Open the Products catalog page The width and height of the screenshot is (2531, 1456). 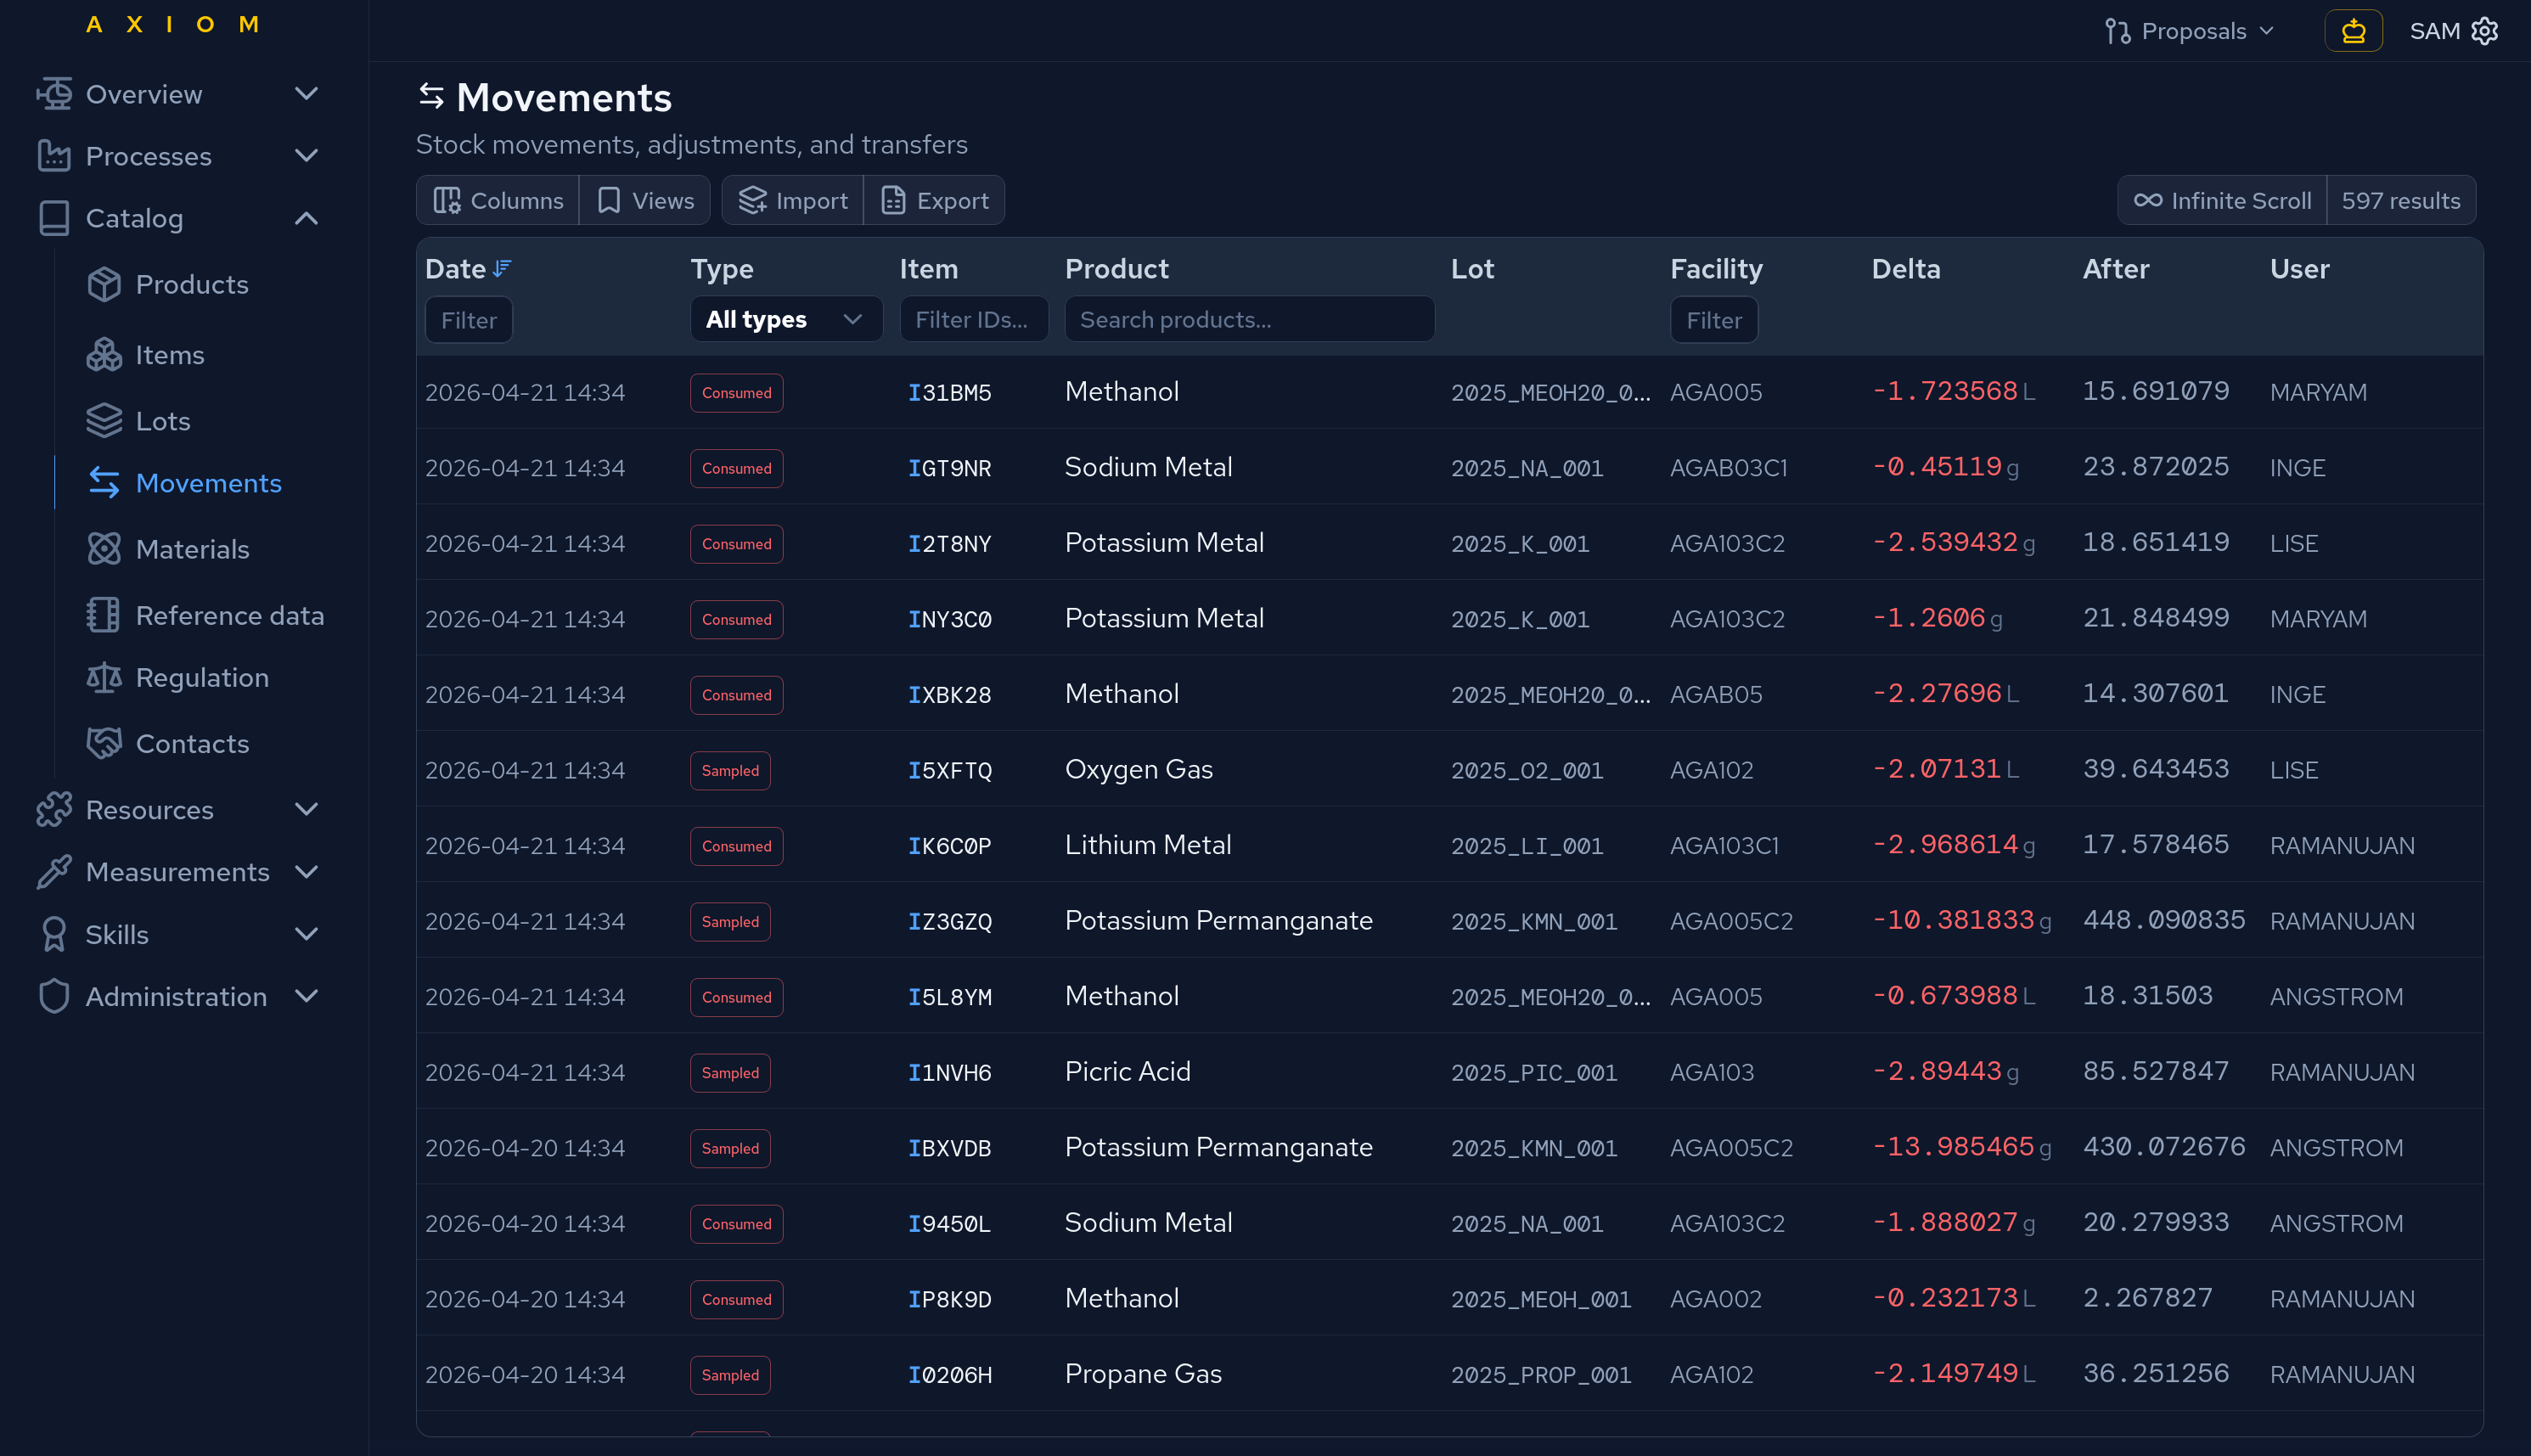tap(191, 285)
